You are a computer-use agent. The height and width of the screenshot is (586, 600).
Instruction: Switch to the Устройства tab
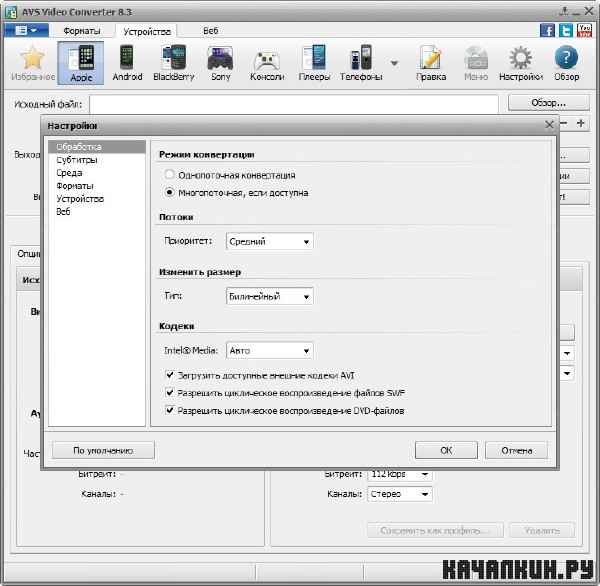(x=147, y=31)
